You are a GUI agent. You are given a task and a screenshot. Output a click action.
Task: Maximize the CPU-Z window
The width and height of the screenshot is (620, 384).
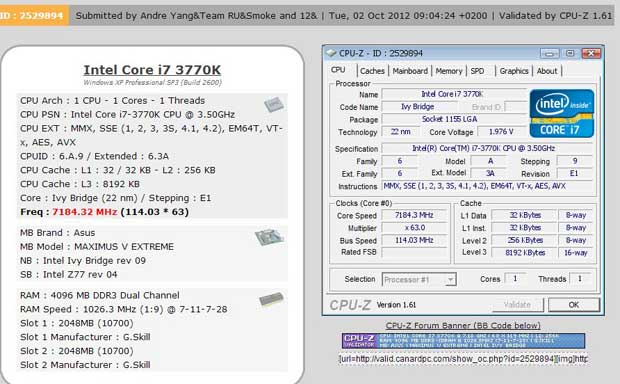pos(570,53)
